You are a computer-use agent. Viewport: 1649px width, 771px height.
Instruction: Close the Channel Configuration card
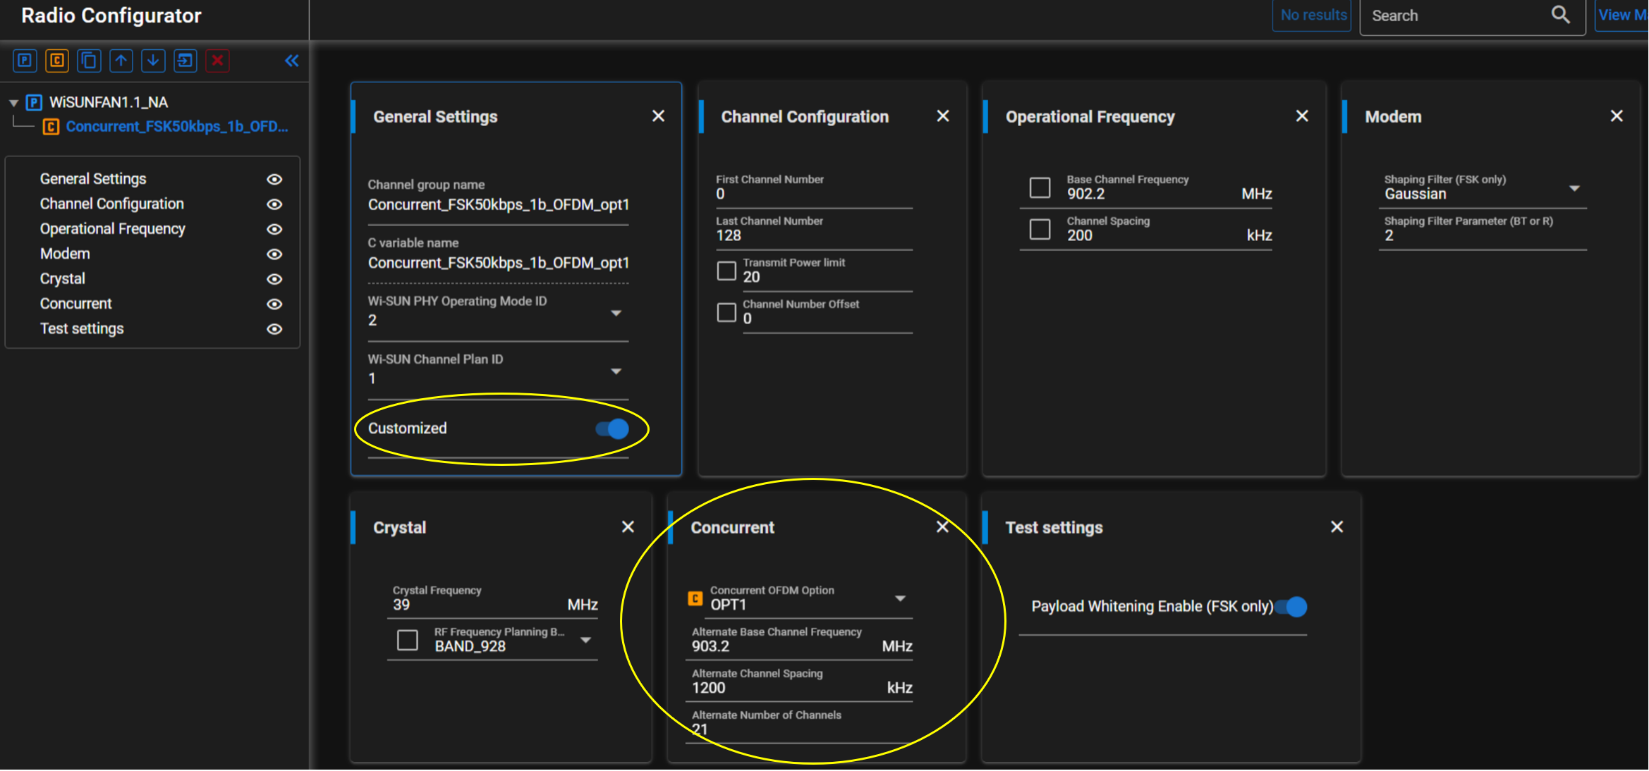point(942,116)
